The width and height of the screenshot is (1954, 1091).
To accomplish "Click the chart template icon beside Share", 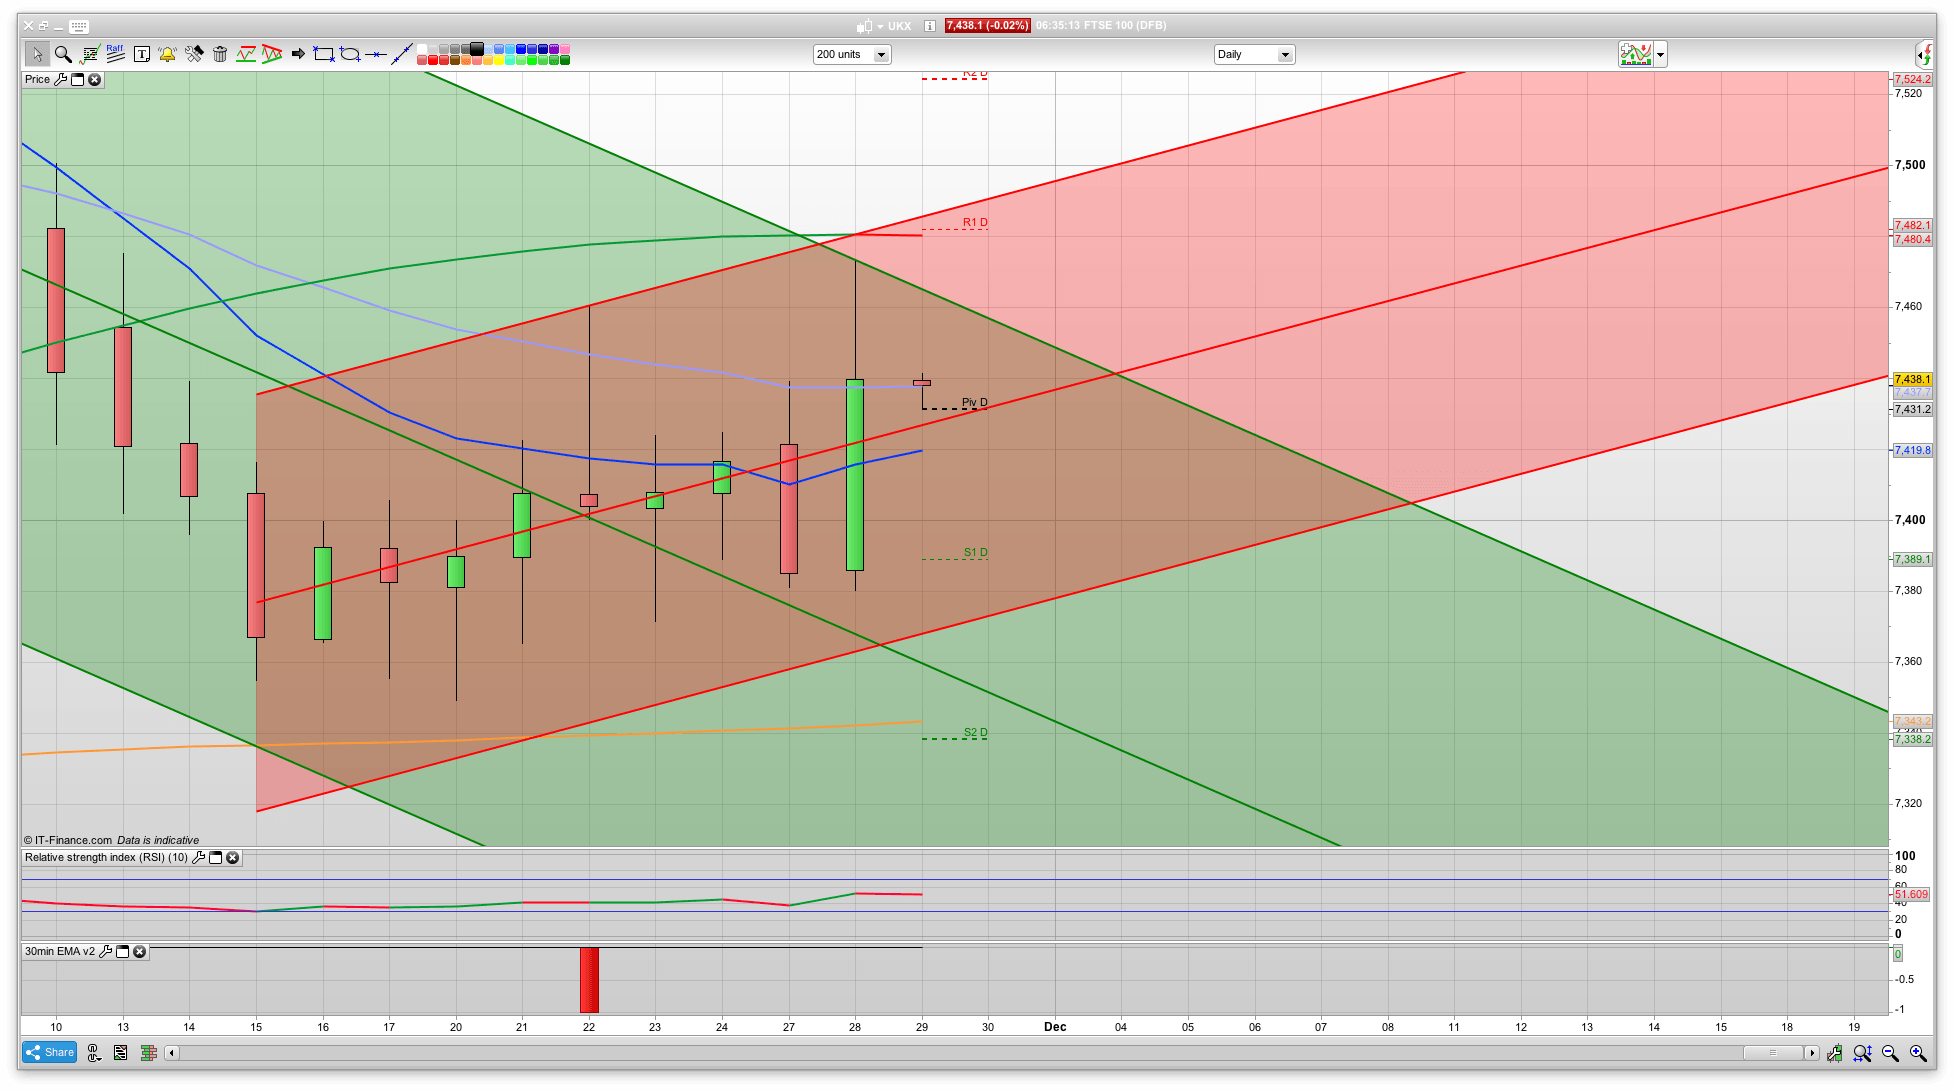I will click(x=121, y=1052).
